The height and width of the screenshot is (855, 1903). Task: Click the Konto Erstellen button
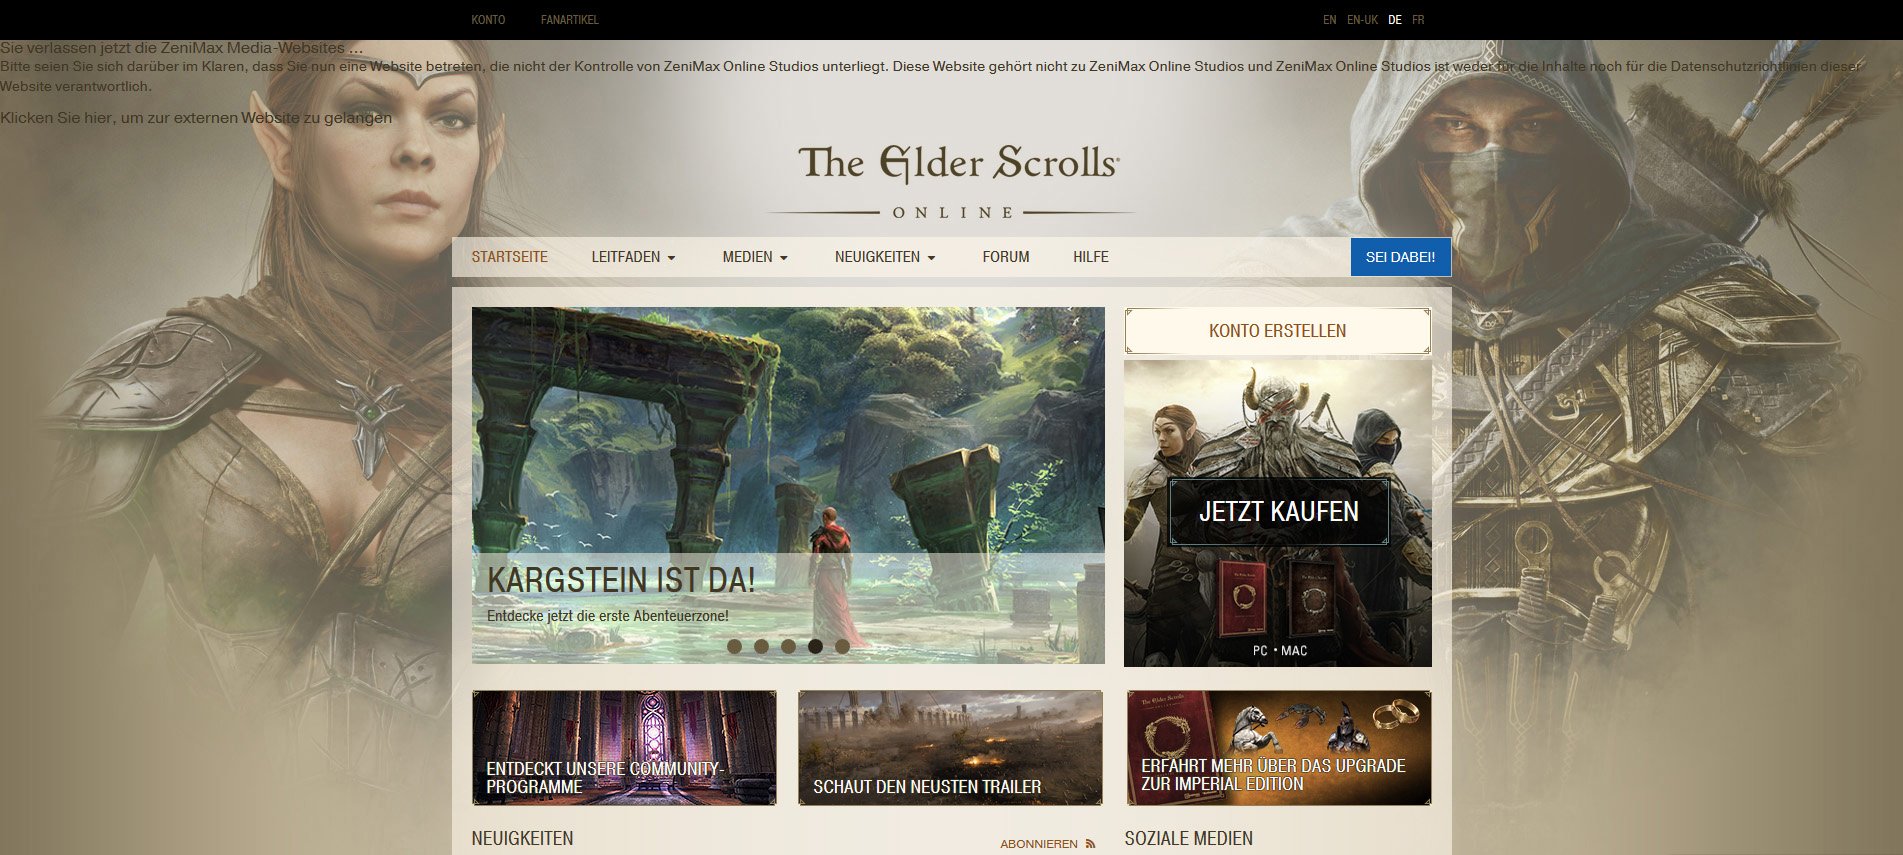[x=1278, y=331]
